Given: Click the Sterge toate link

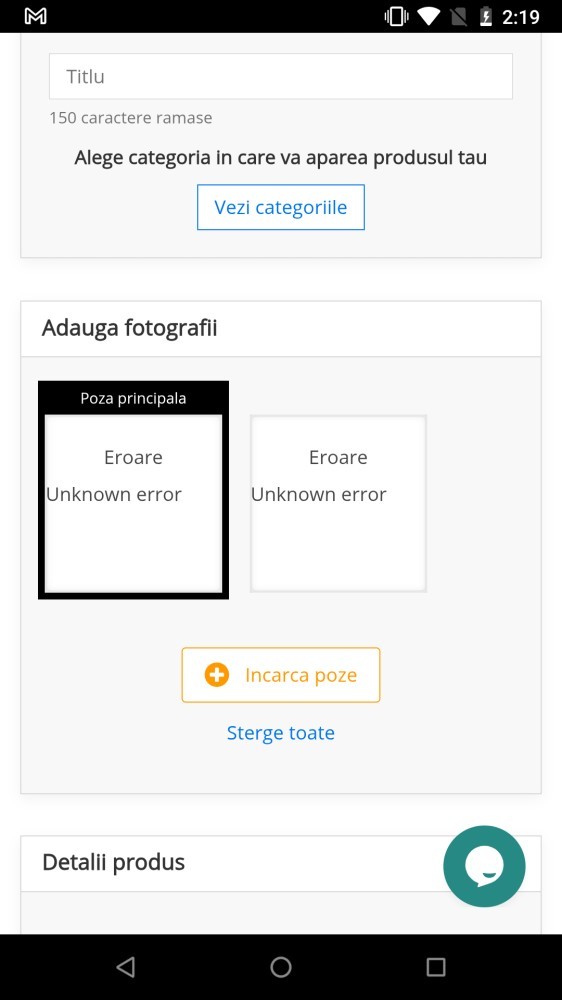Looking at the screenshot, I should point(281,733).
